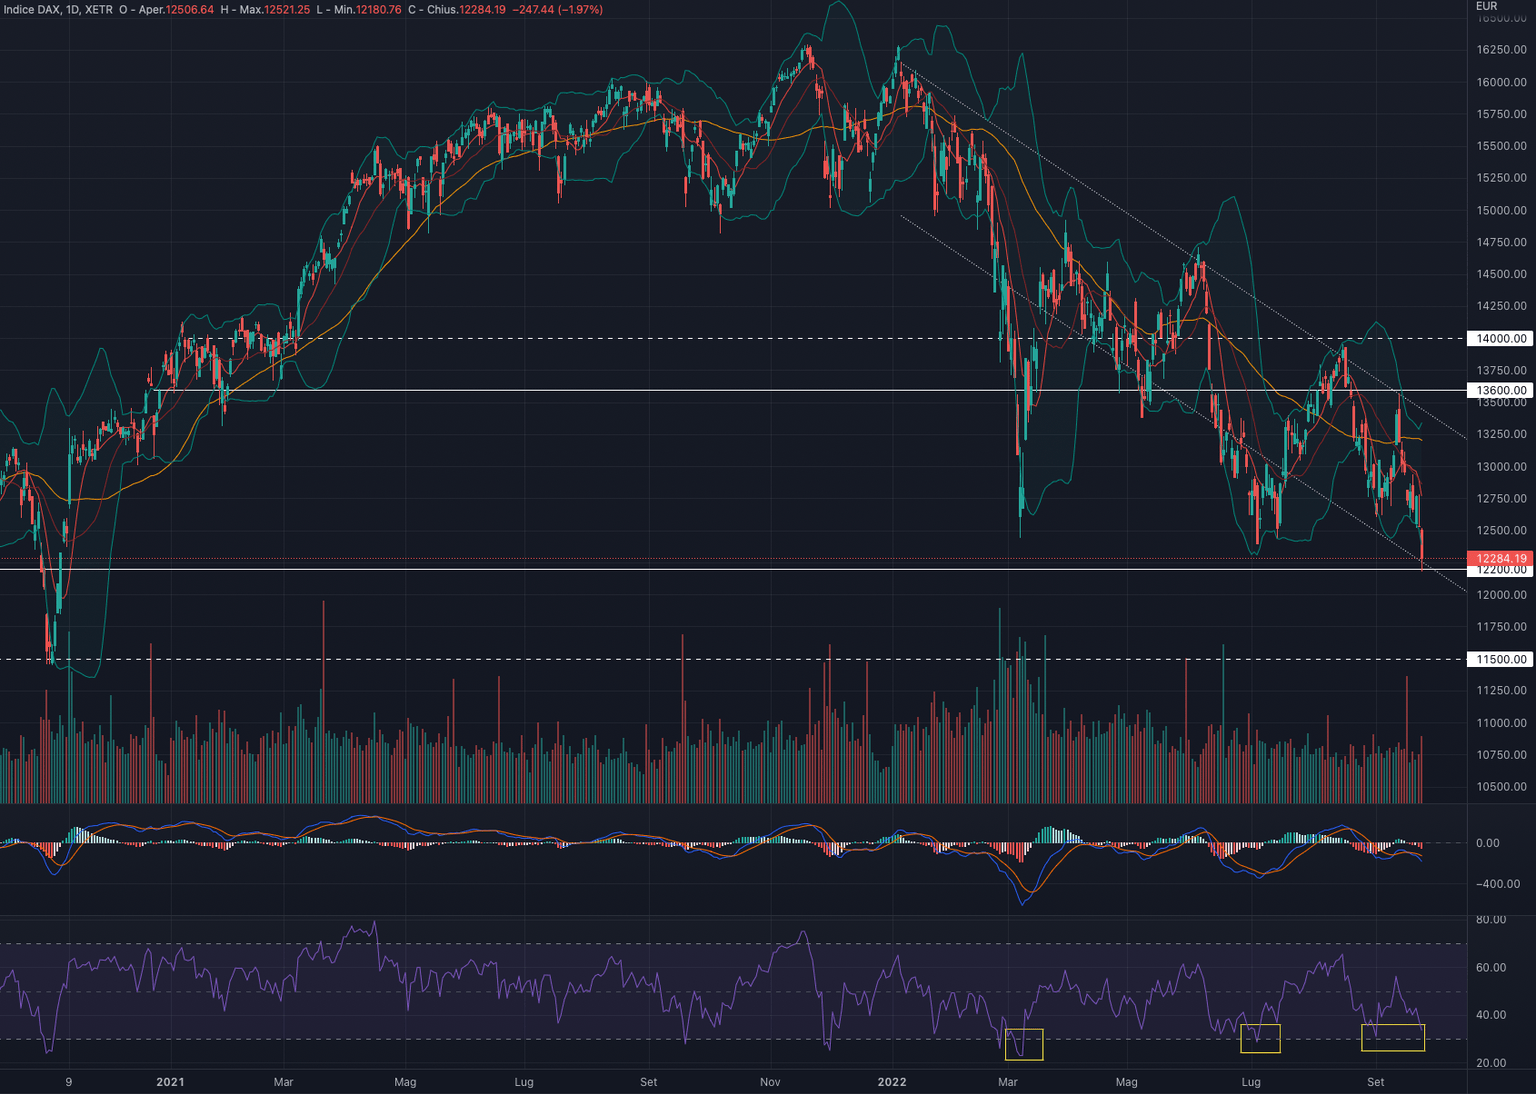Click the 11500.00 horizontal line price label

pos(1501,659)
